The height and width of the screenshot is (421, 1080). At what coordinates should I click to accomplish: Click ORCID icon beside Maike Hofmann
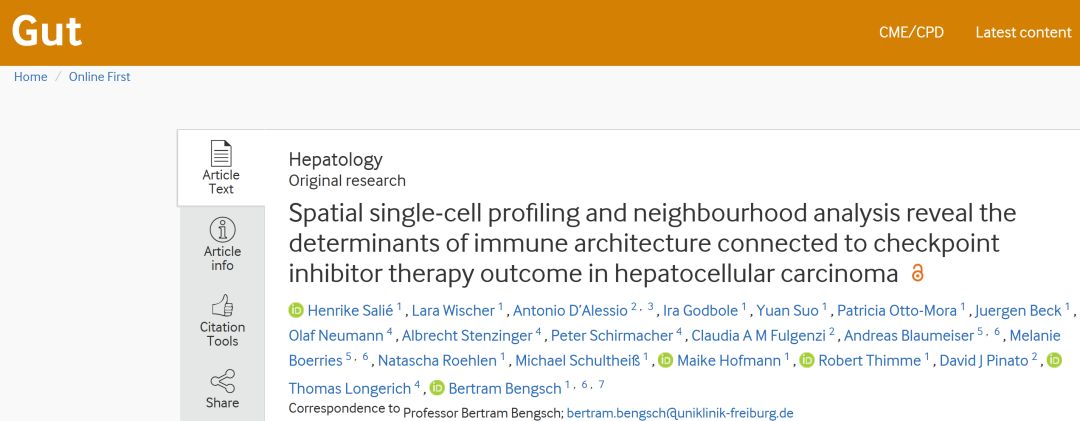click(665, 360)
